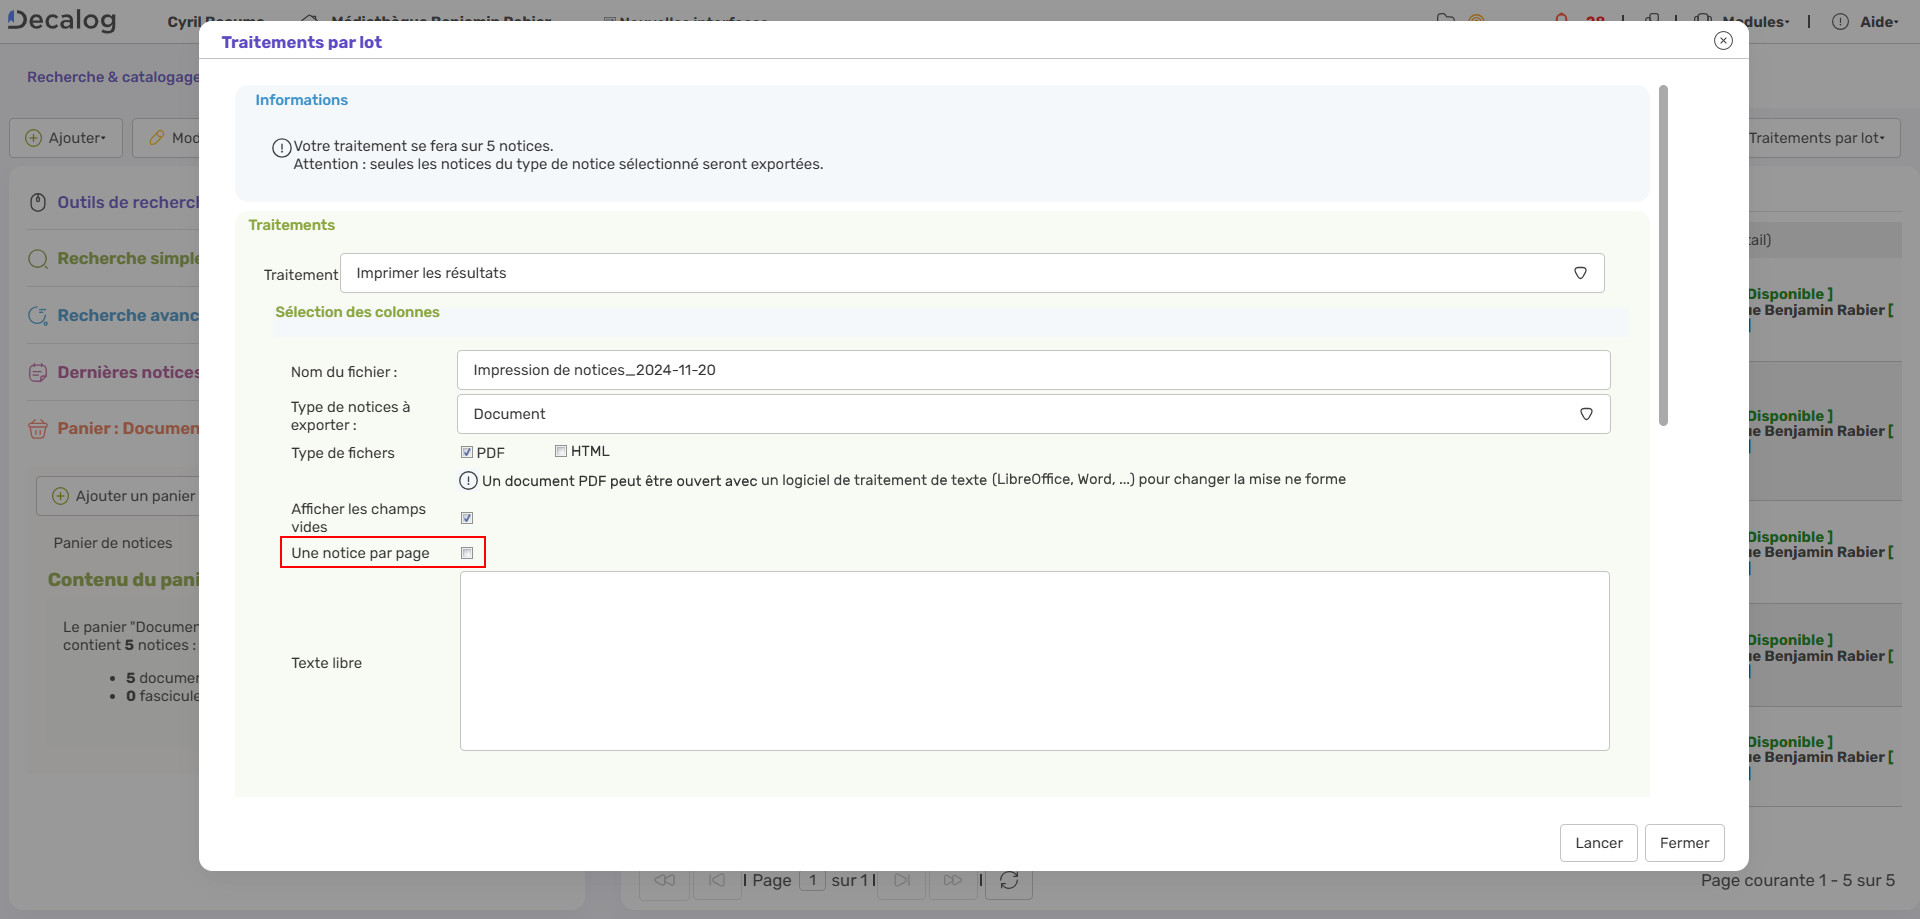The height and width of the screenshot is (919, 1920).
Task: Uncheck the PDF file type checkbox
Action: click(x=466, y=450)
